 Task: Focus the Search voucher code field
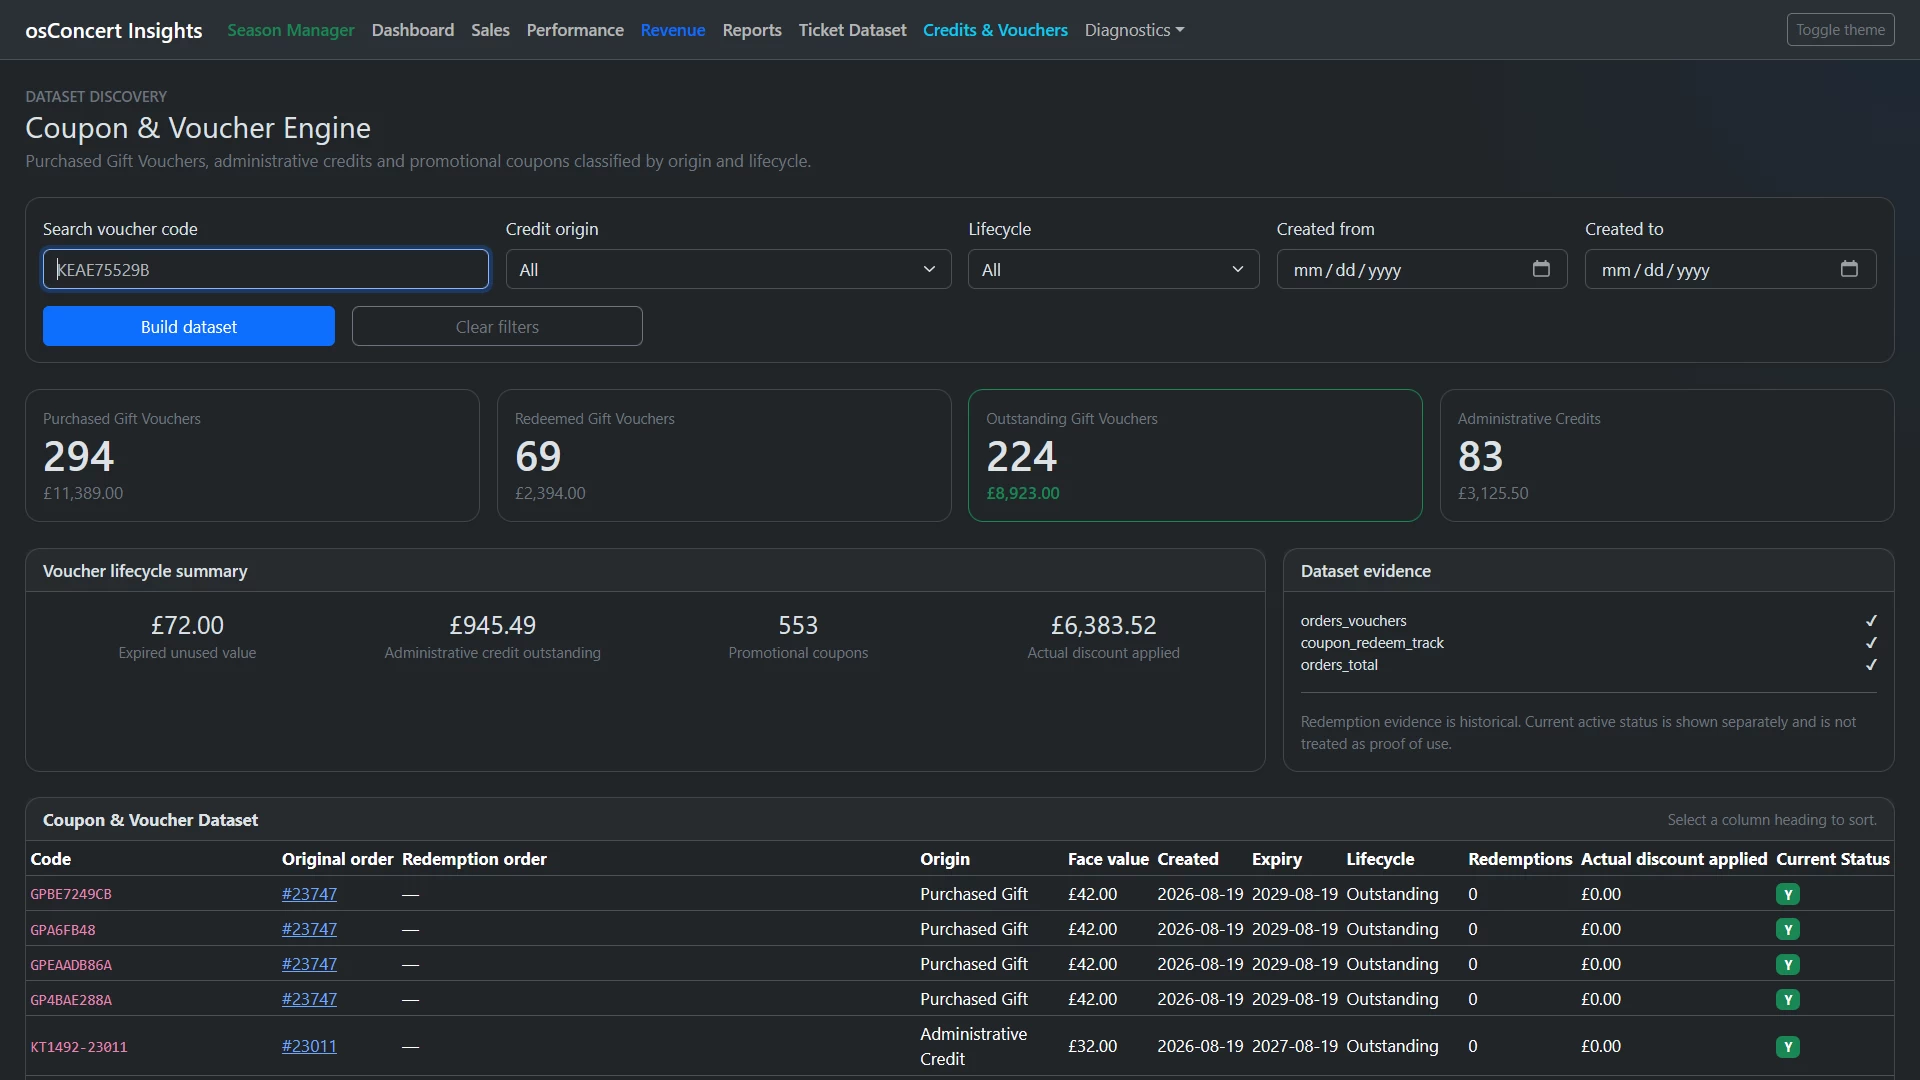pos(266,269)
